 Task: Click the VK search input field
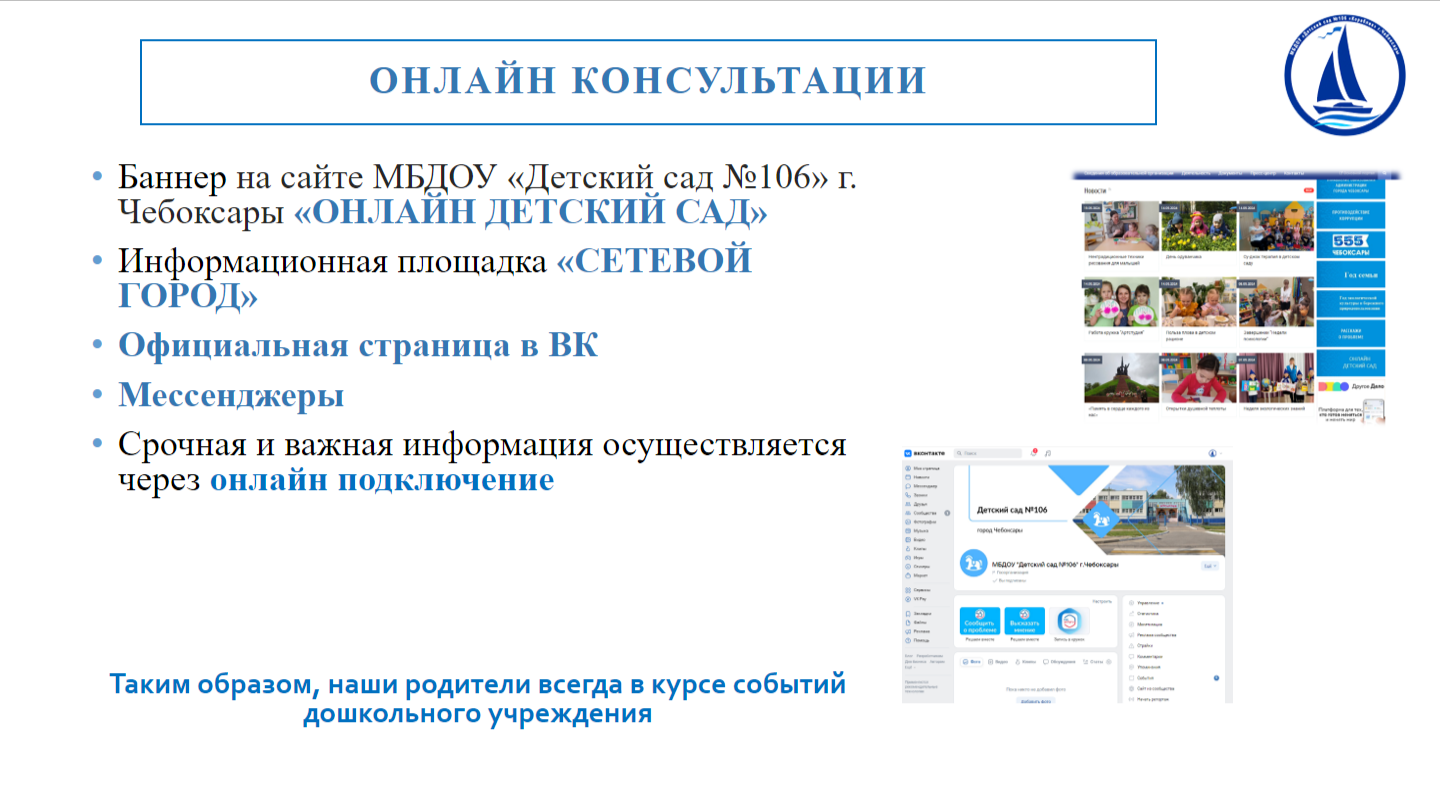(988, 453)
